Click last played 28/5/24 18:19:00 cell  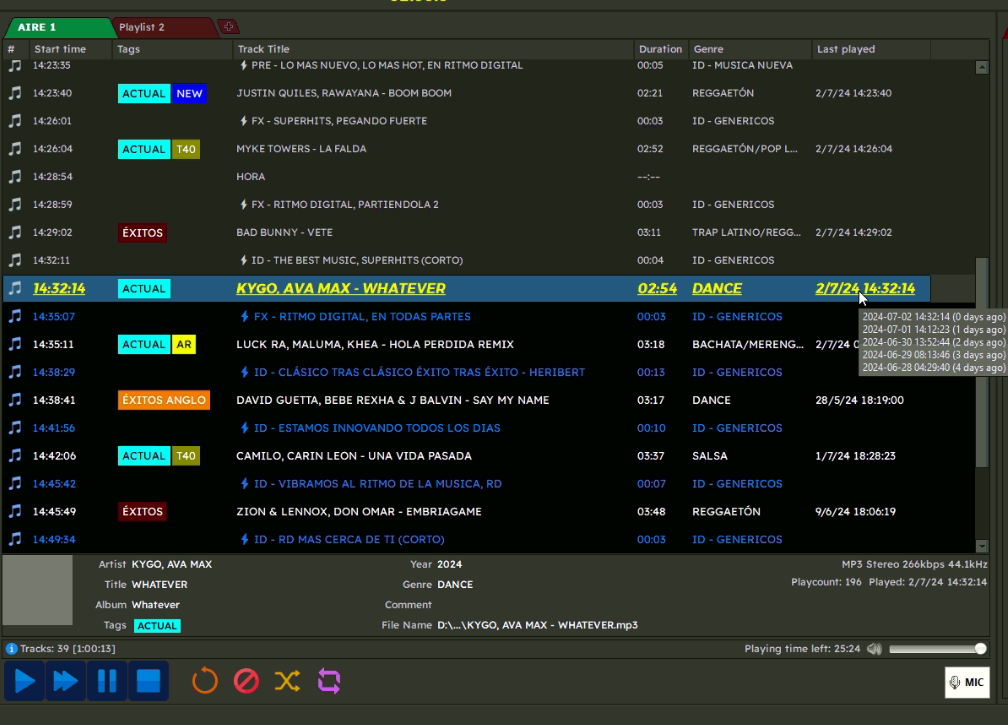click(860, 400)
